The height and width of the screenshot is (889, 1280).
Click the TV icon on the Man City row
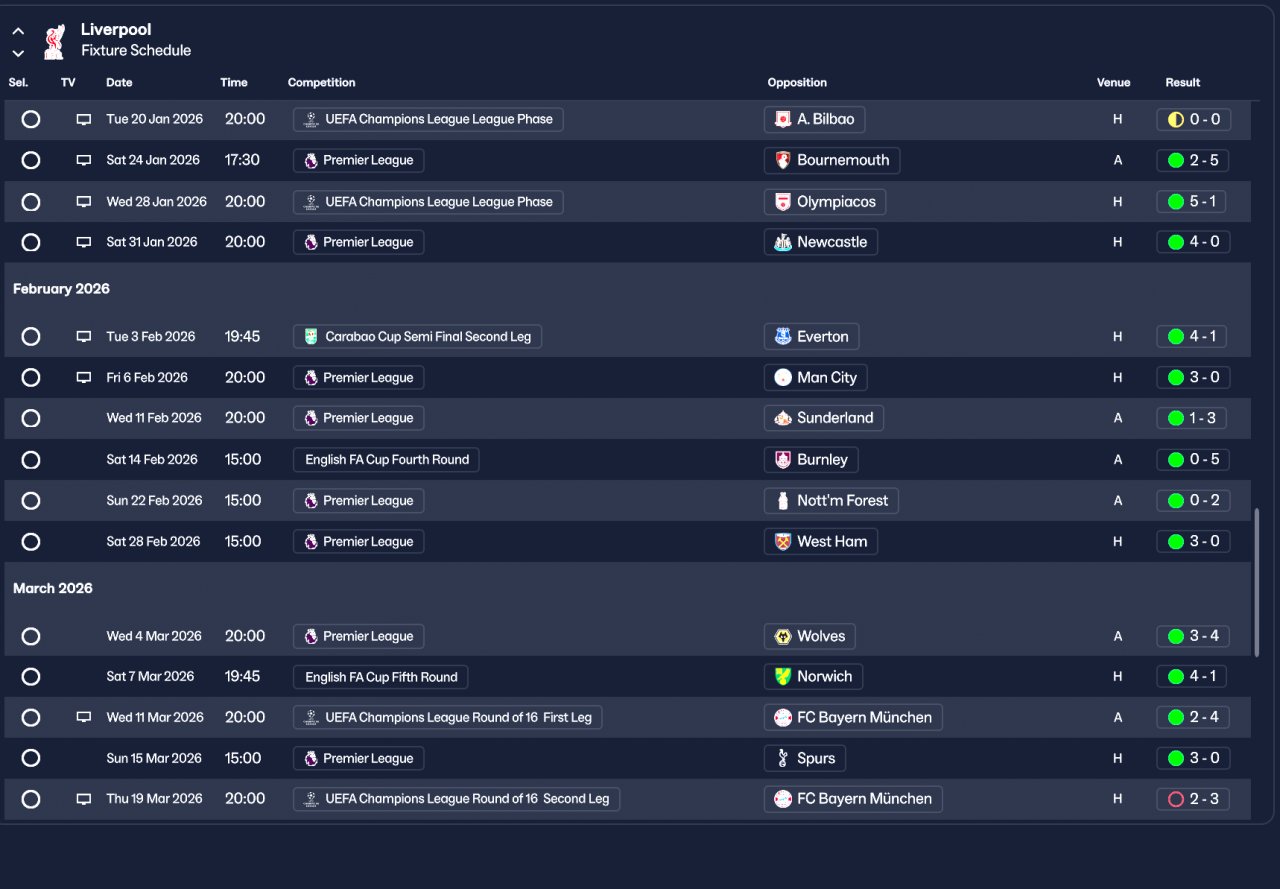click(x=84, y=378)
